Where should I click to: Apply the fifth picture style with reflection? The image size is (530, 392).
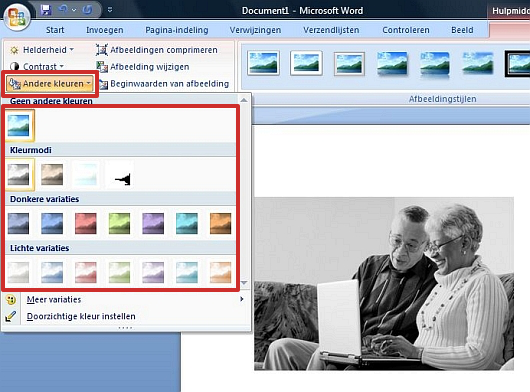pyautogui.click(x=435, y=64)
